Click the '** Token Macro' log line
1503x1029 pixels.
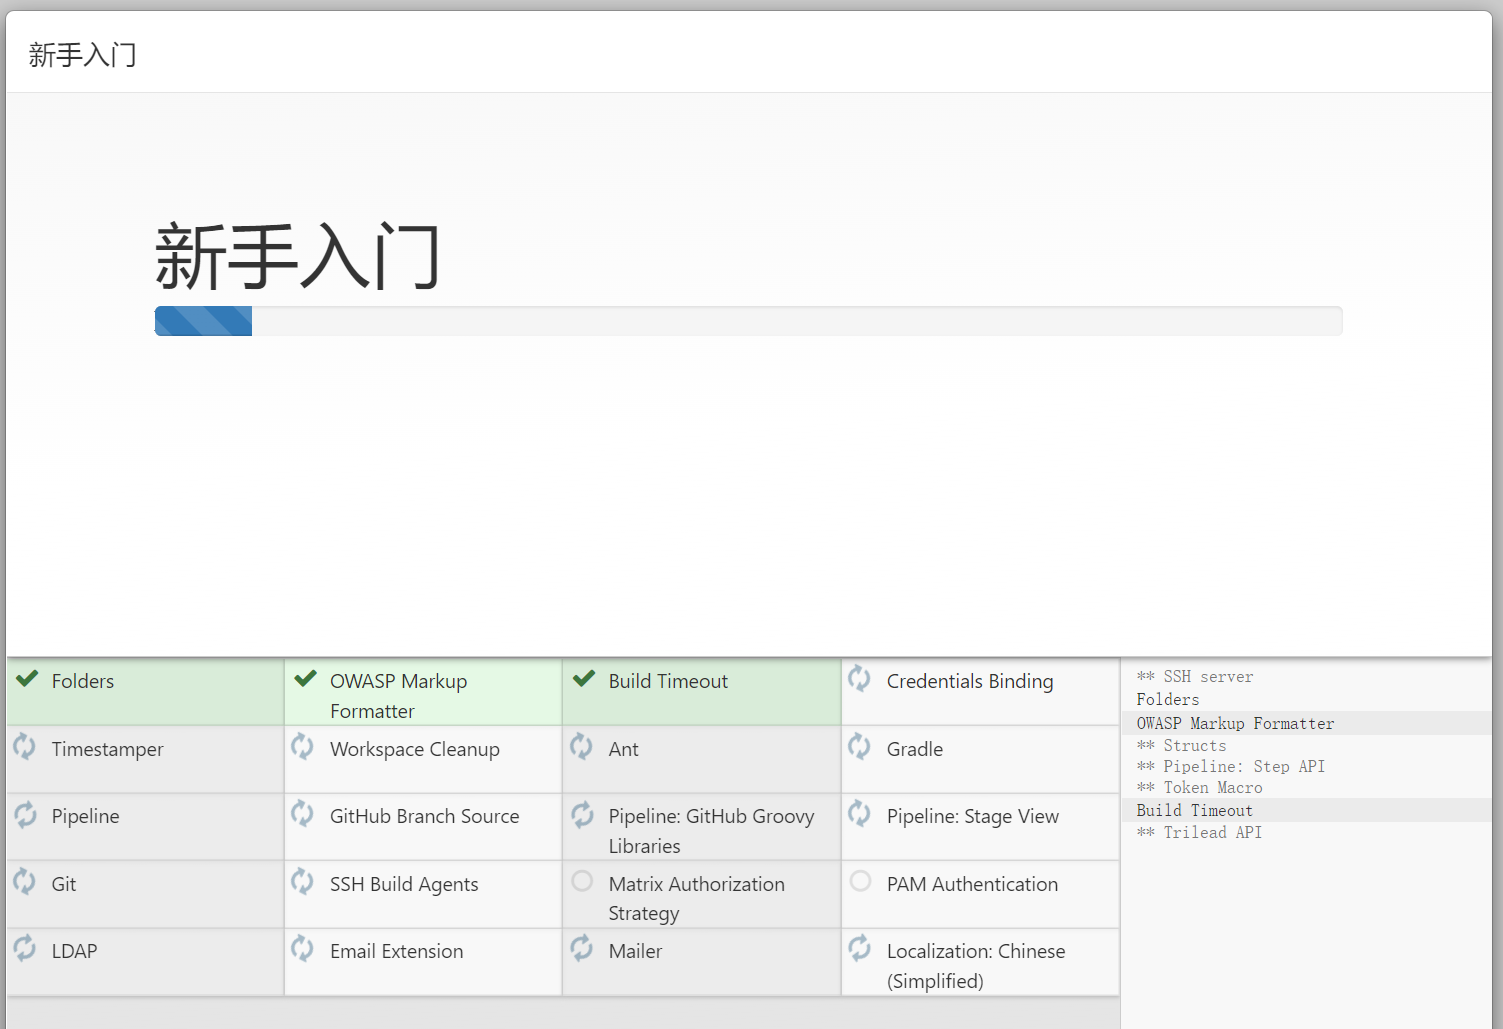1199,788
